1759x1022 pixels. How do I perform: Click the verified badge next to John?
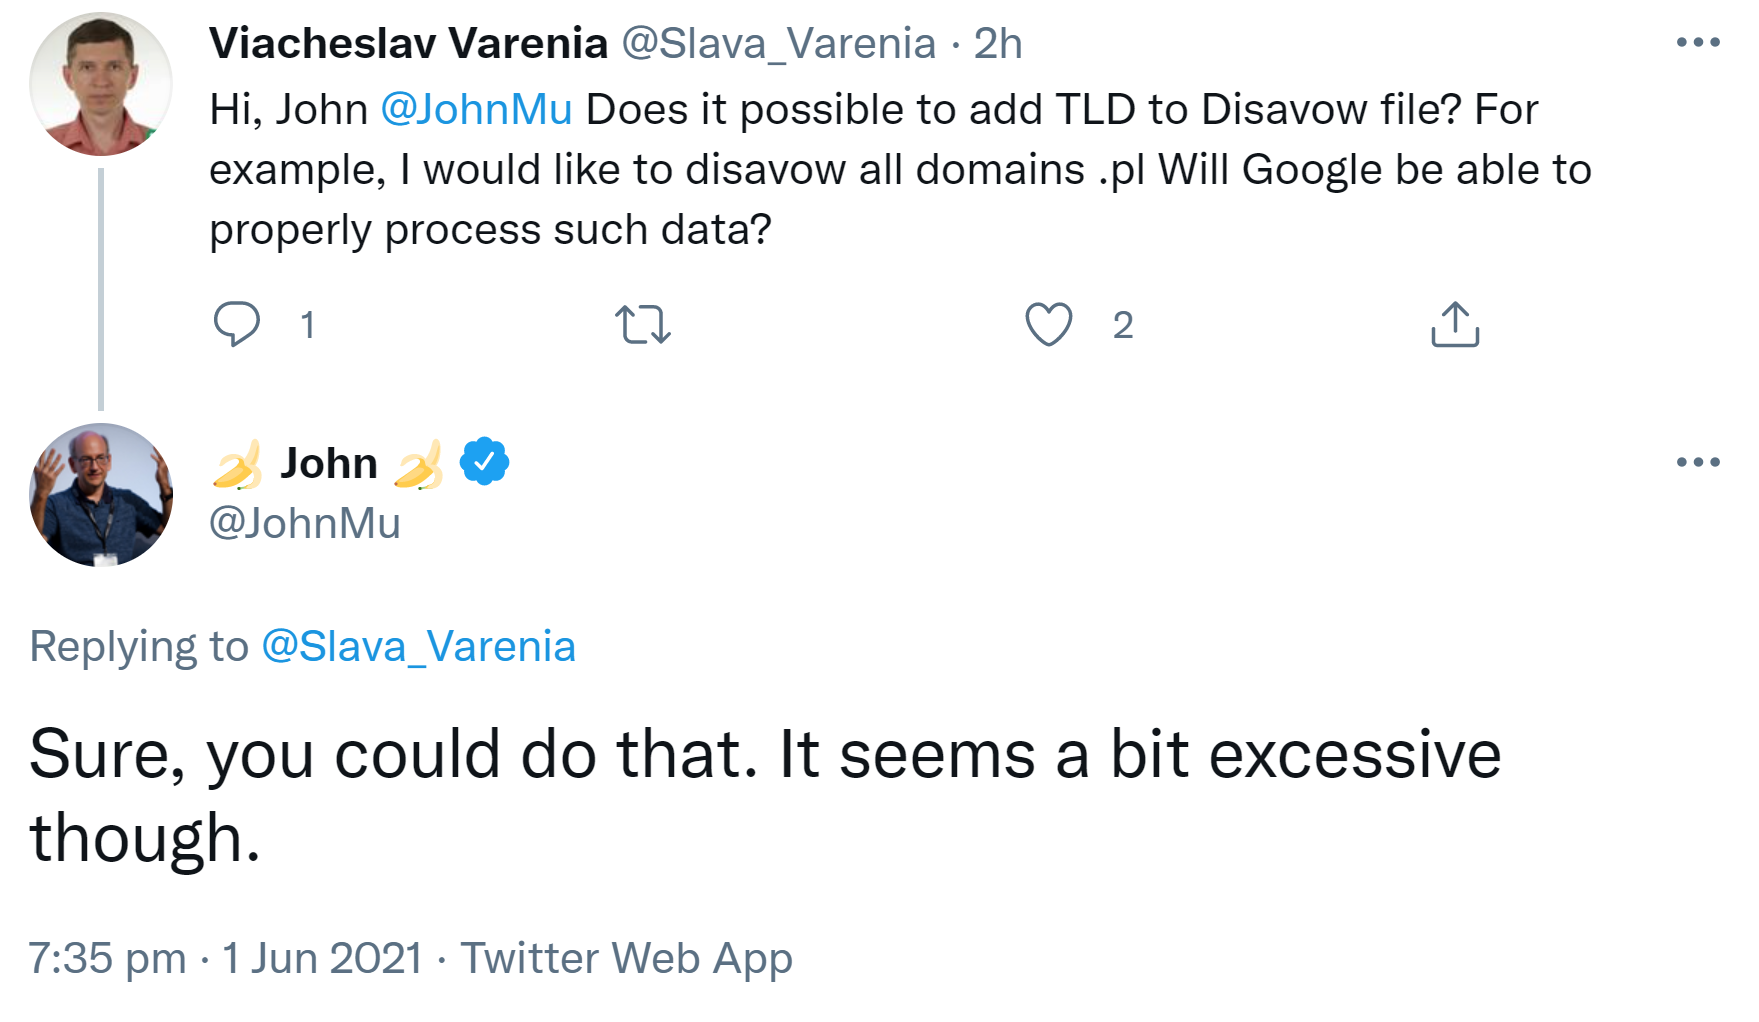(482, 460)
